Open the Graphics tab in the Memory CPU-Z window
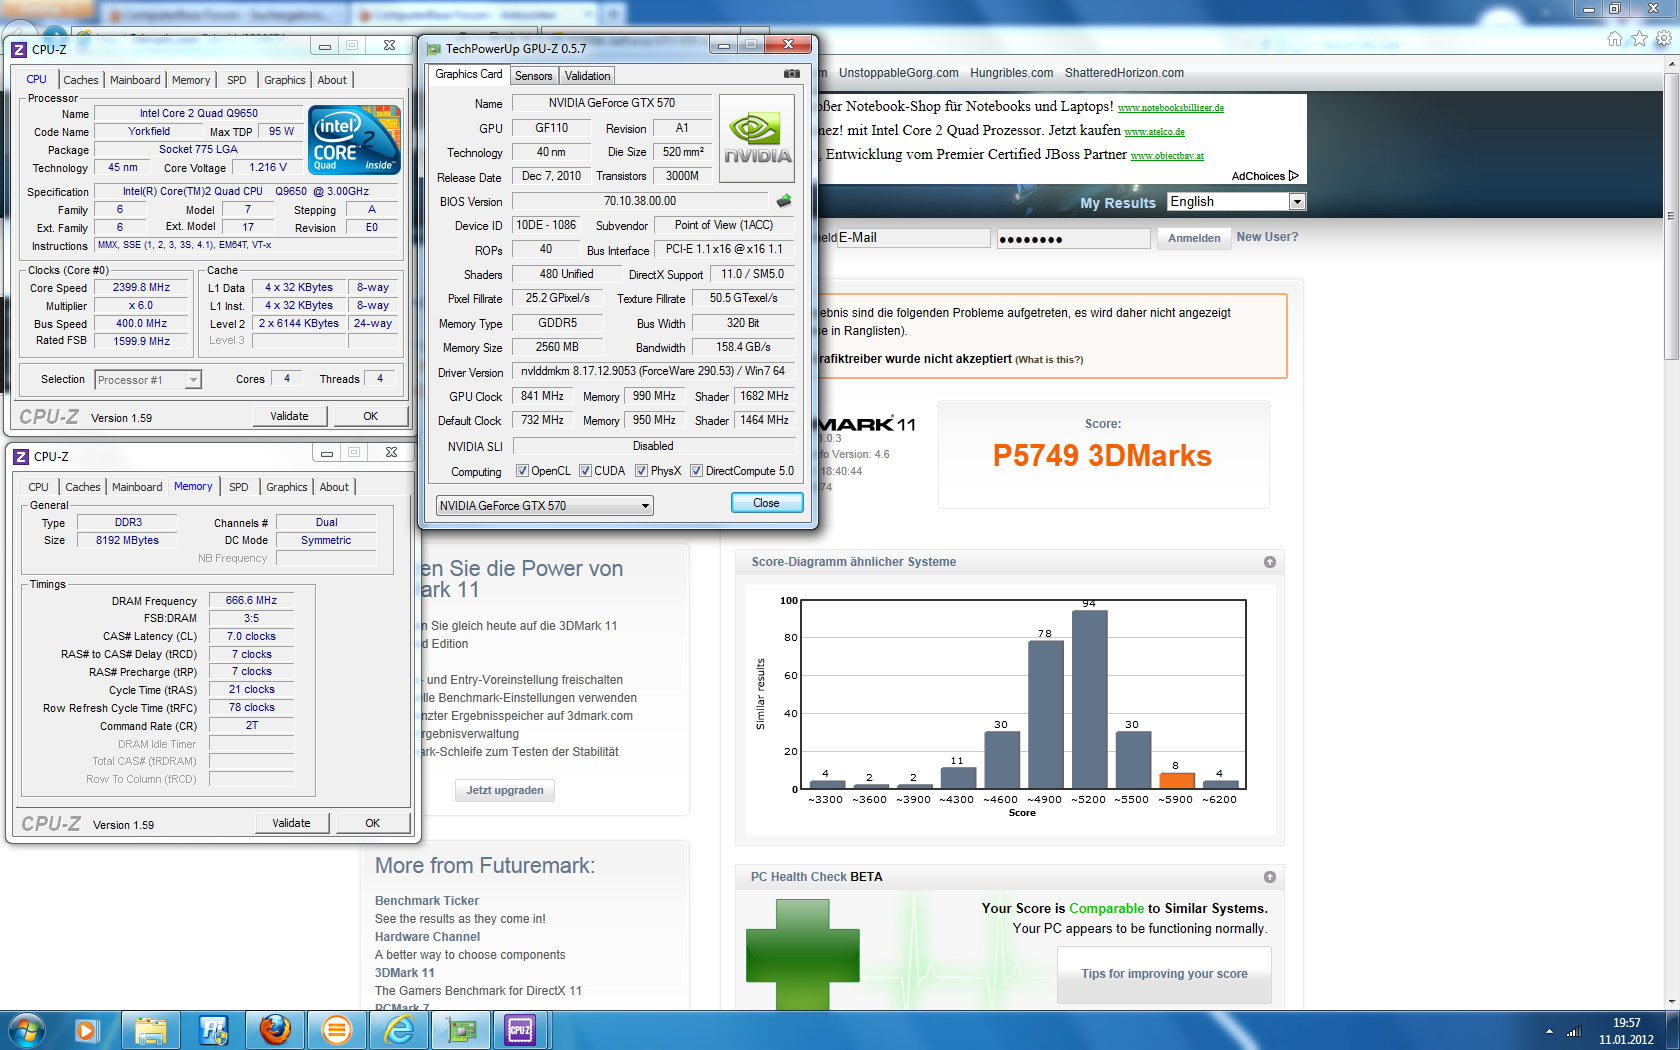The height and width of the screenshot is (1050, 1680). [x=287, y=487]
